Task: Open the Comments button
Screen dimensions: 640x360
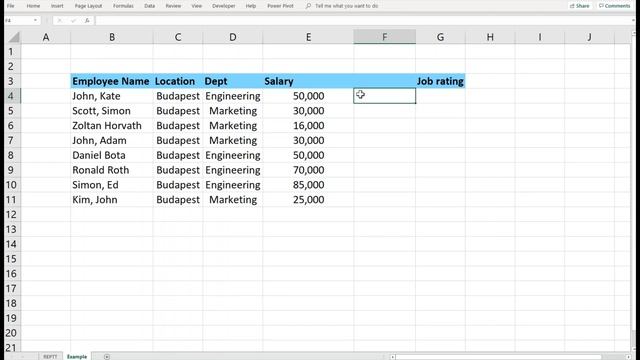Action: 614,6
